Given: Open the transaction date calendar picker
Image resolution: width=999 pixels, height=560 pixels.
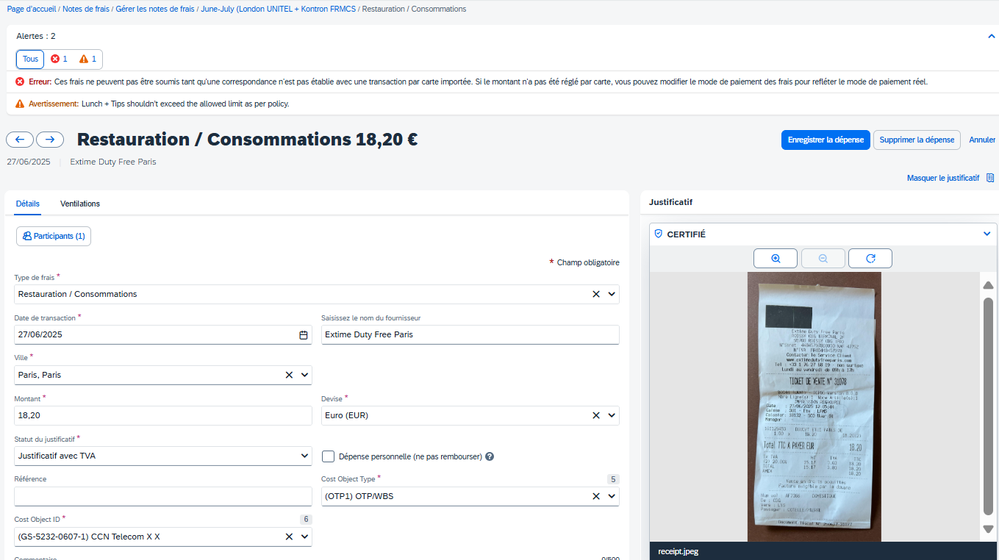Looking at the screenshot, I should pyautogui.click(x=303, y=335).
